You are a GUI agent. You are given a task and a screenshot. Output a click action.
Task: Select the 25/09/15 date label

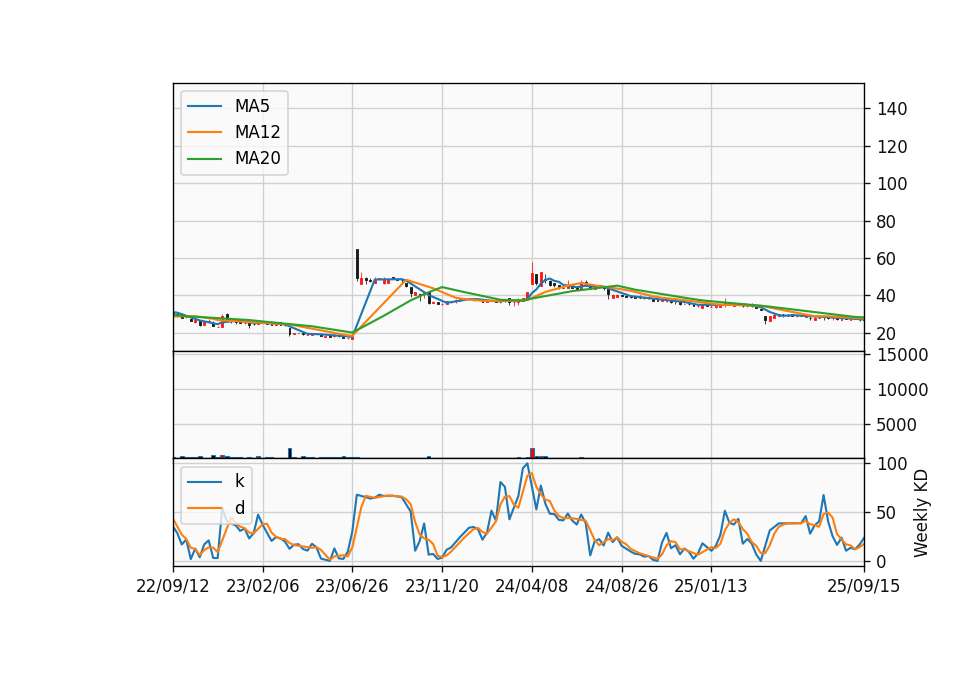pos(864,586)
